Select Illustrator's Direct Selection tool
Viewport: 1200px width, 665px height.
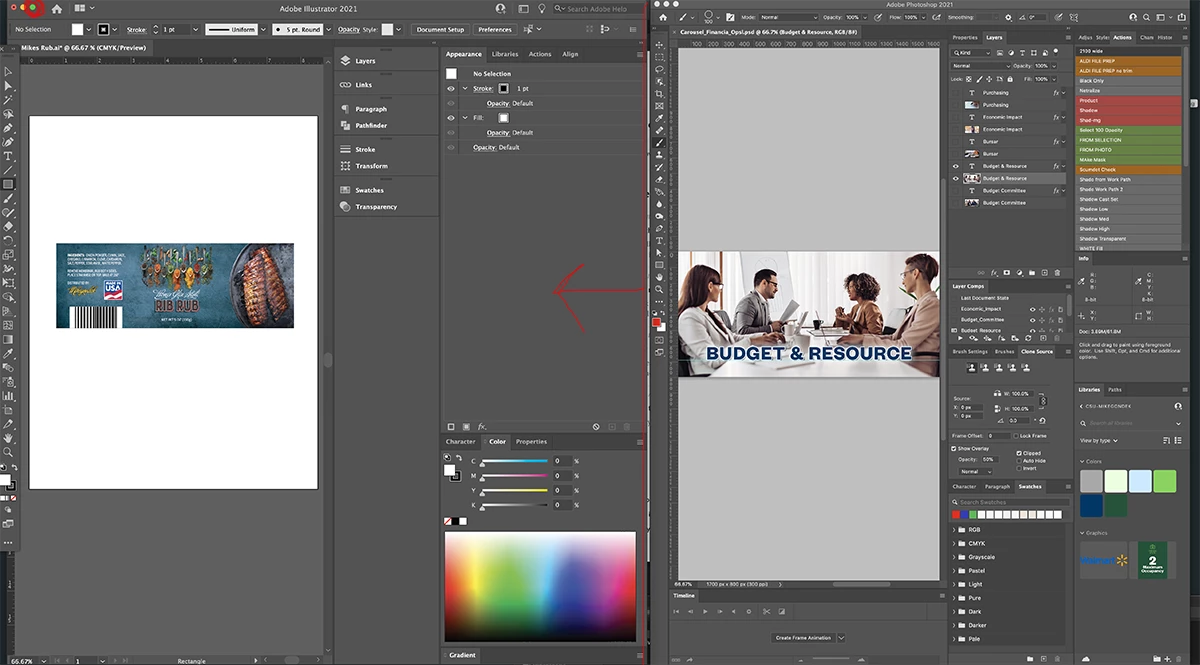(8, 86)
